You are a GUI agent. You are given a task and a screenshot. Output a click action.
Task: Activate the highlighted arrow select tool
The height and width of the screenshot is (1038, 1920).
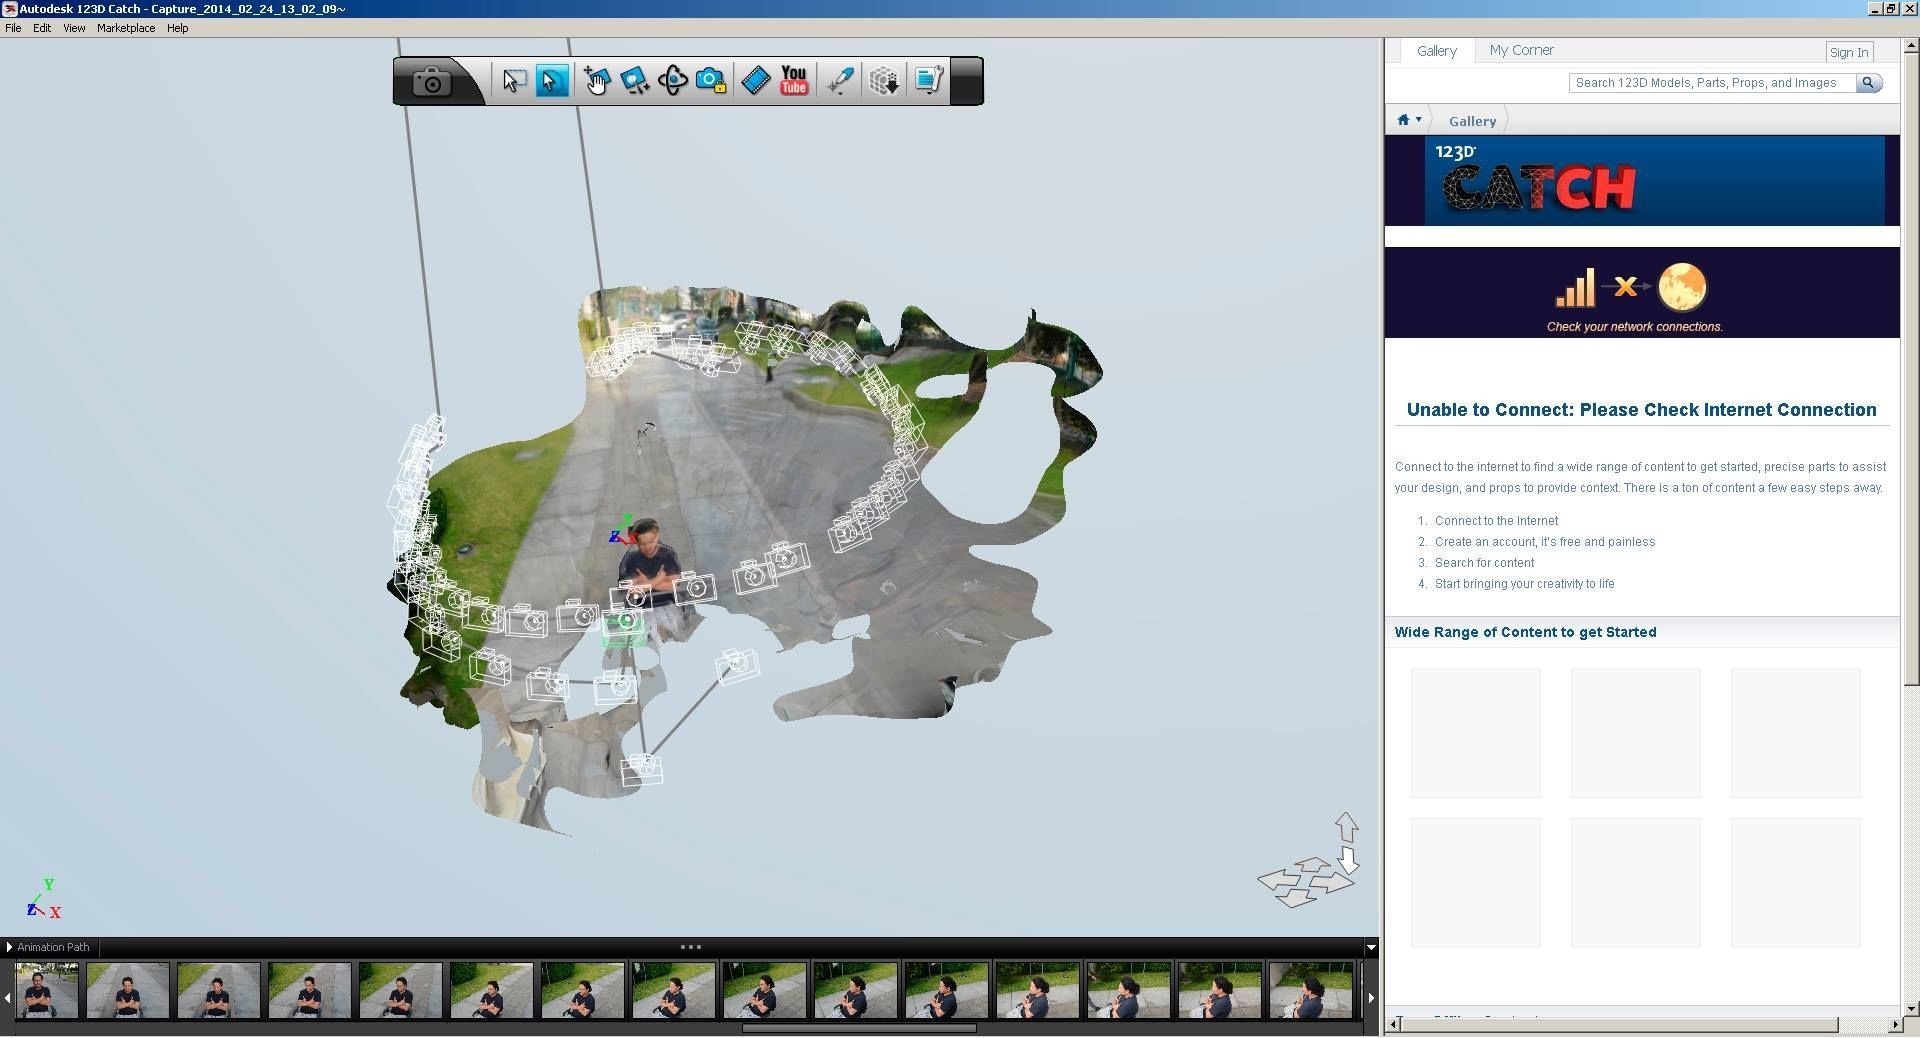(x=552, y=81)
